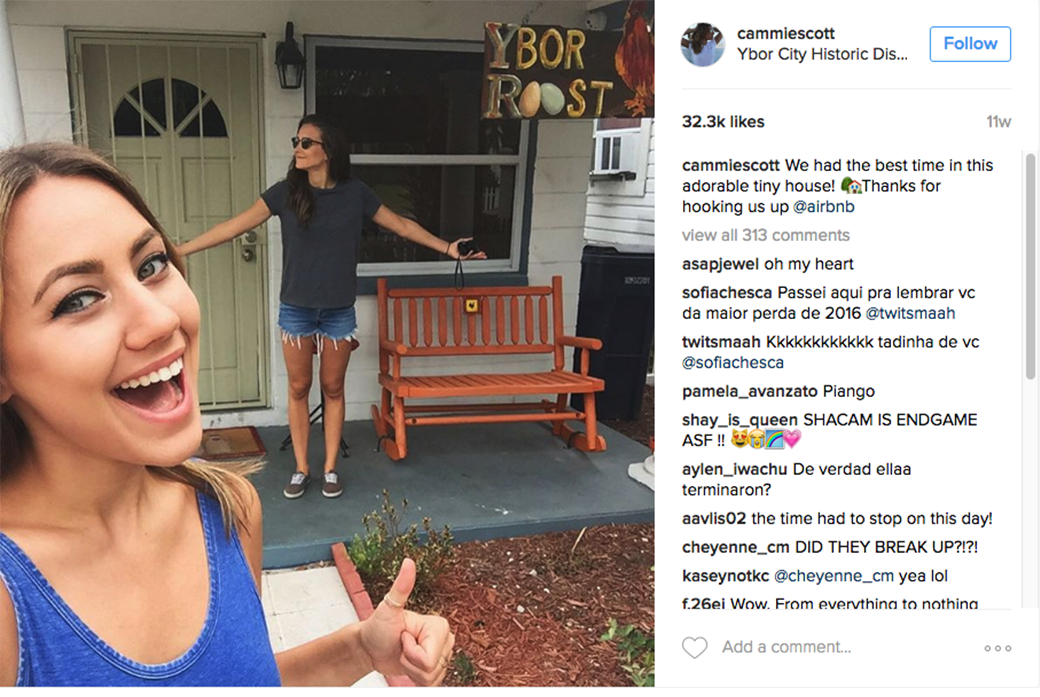Open the cammiescott username in header
Image resolution: width=1040 pixels, height=697 pixels.
[x=785, y=33]
